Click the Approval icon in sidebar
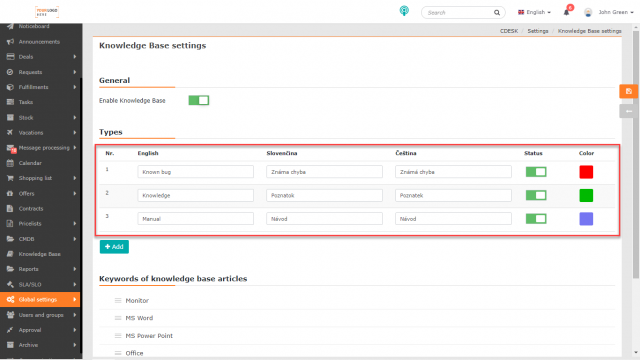640x360 pixels. click(10, 330)
